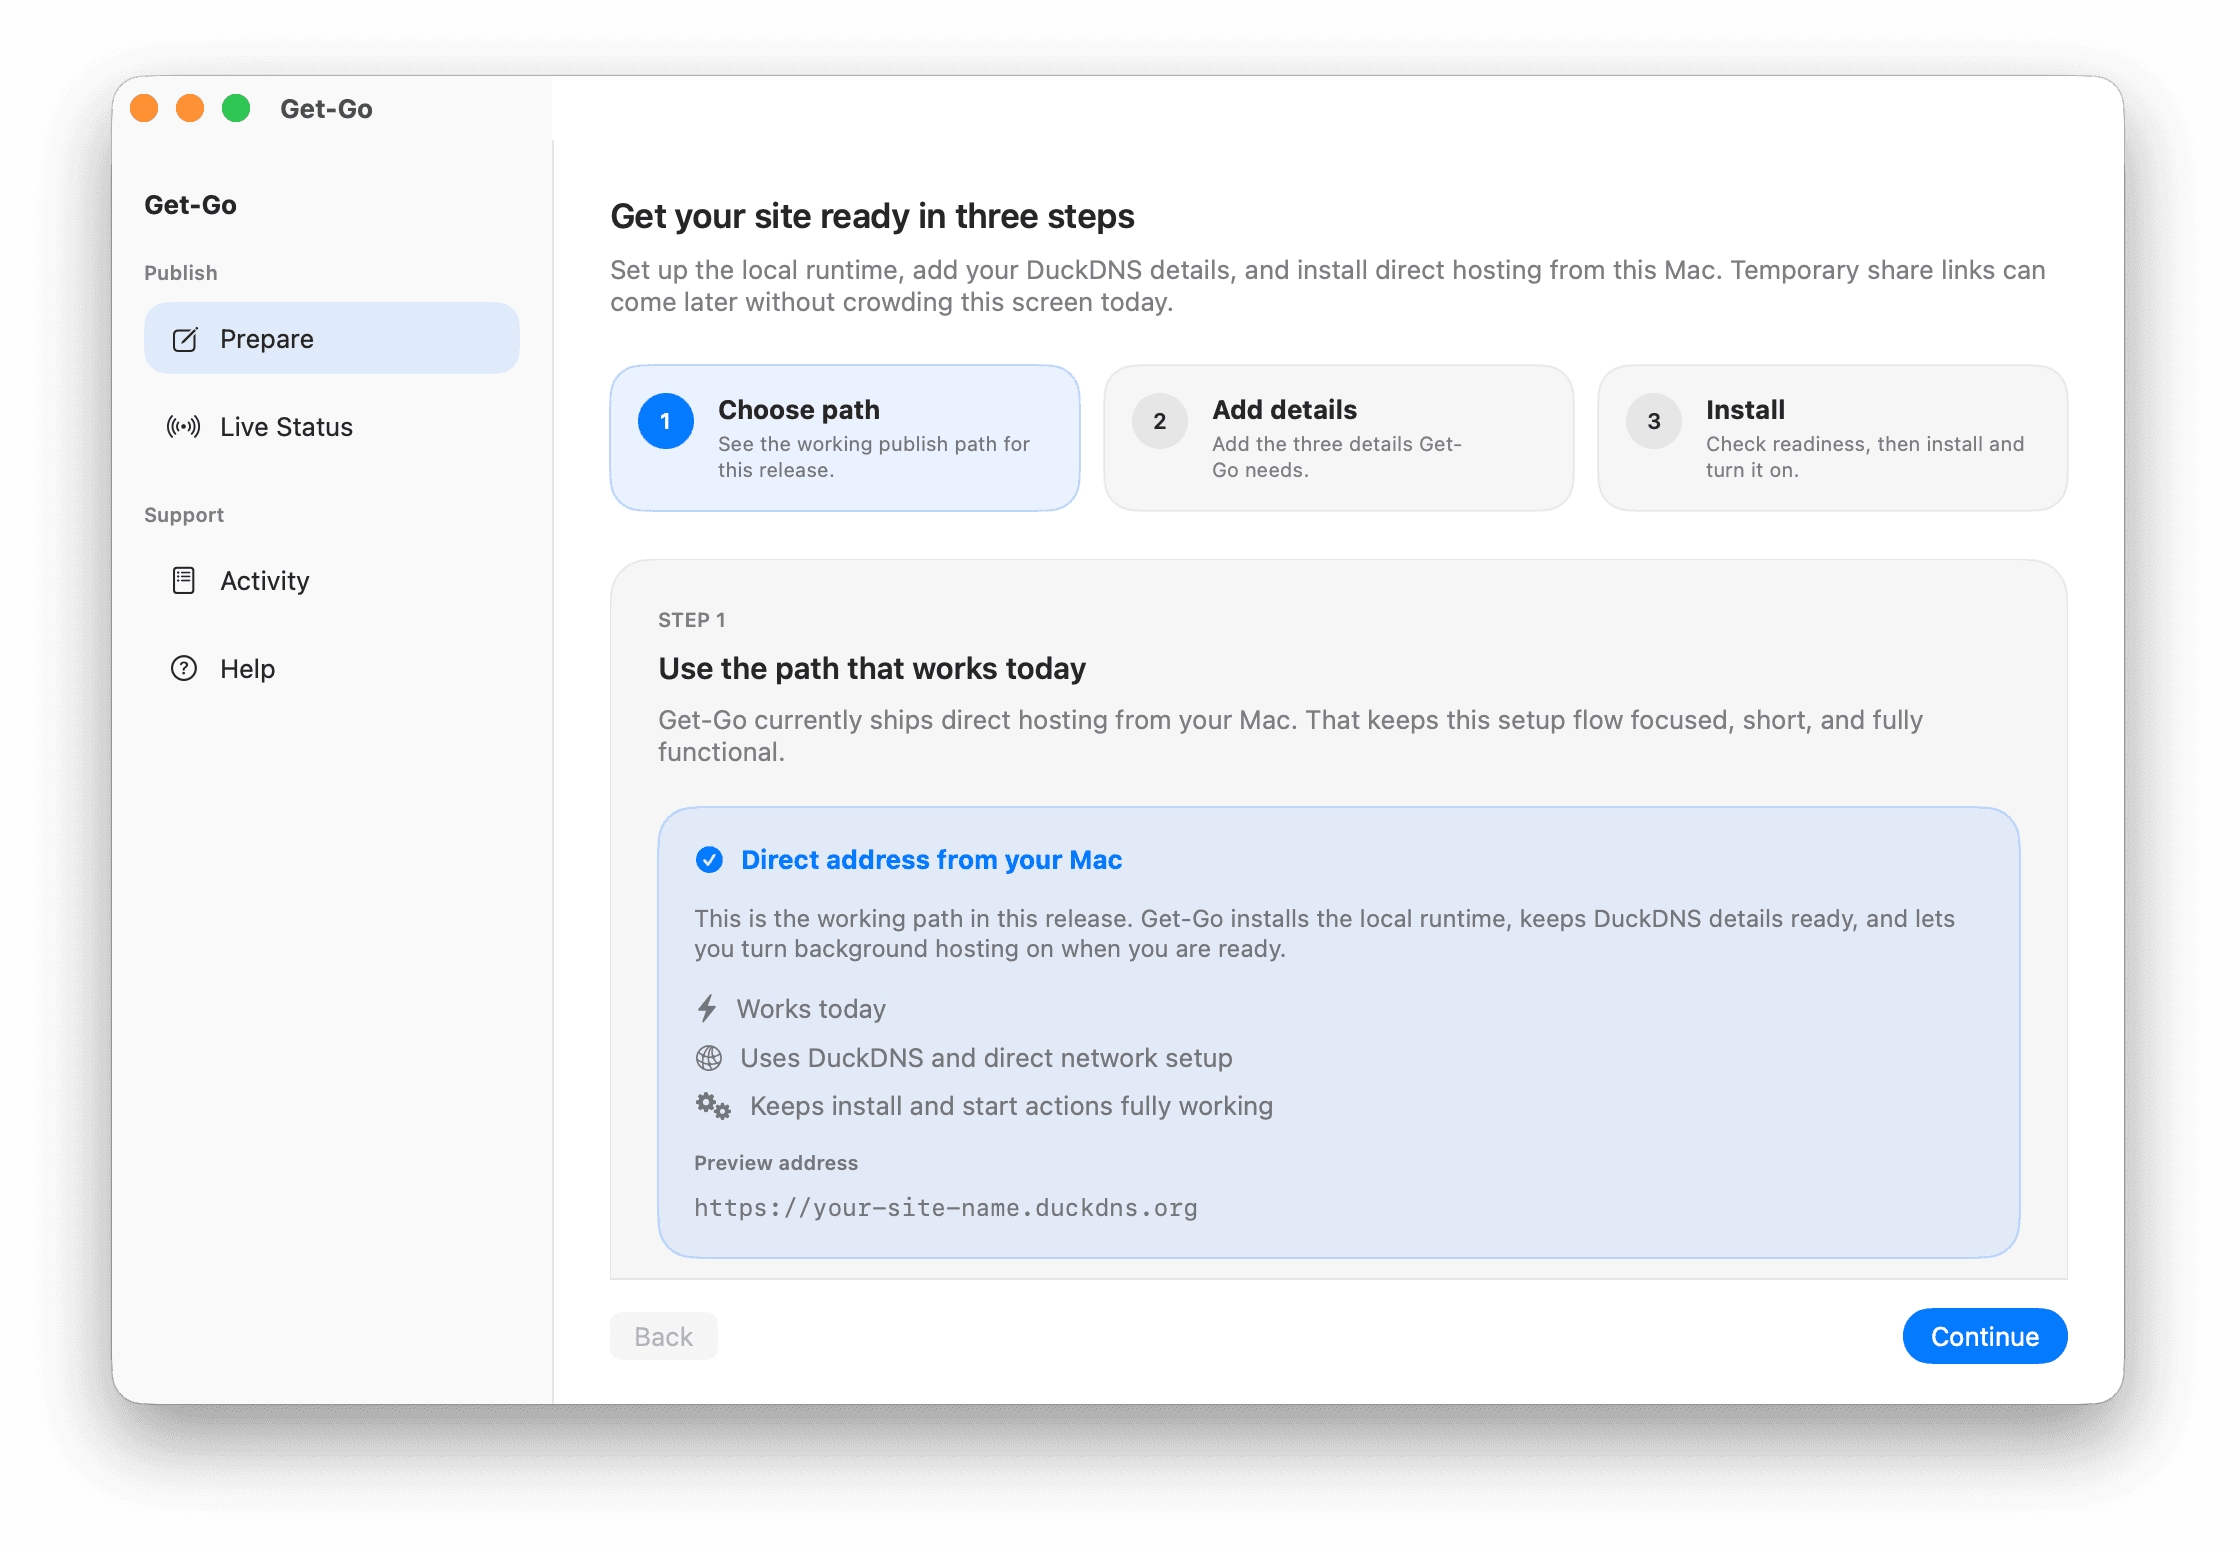Image resolution: width=2236 pixels, height=1552 pixels.
Task: Click the Use the path that works today heading
Action: pos(872,668)
